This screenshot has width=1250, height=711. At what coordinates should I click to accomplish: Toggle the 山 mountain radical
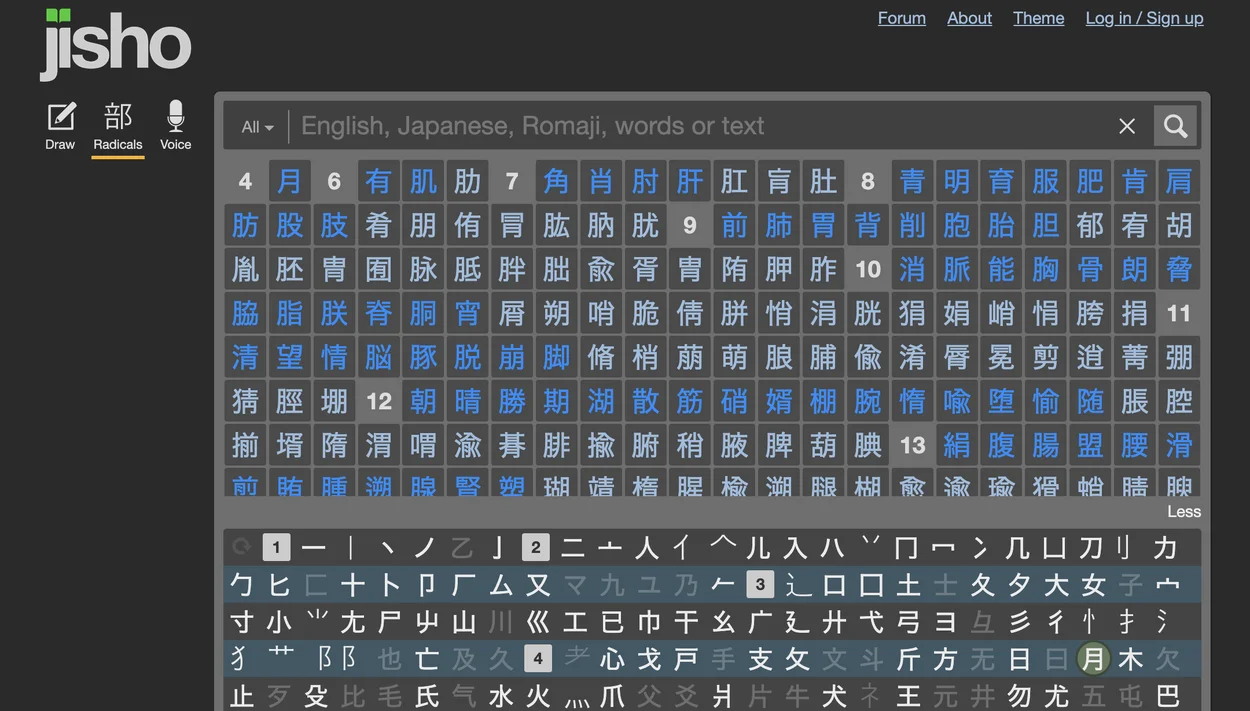[x=464, y=622]
